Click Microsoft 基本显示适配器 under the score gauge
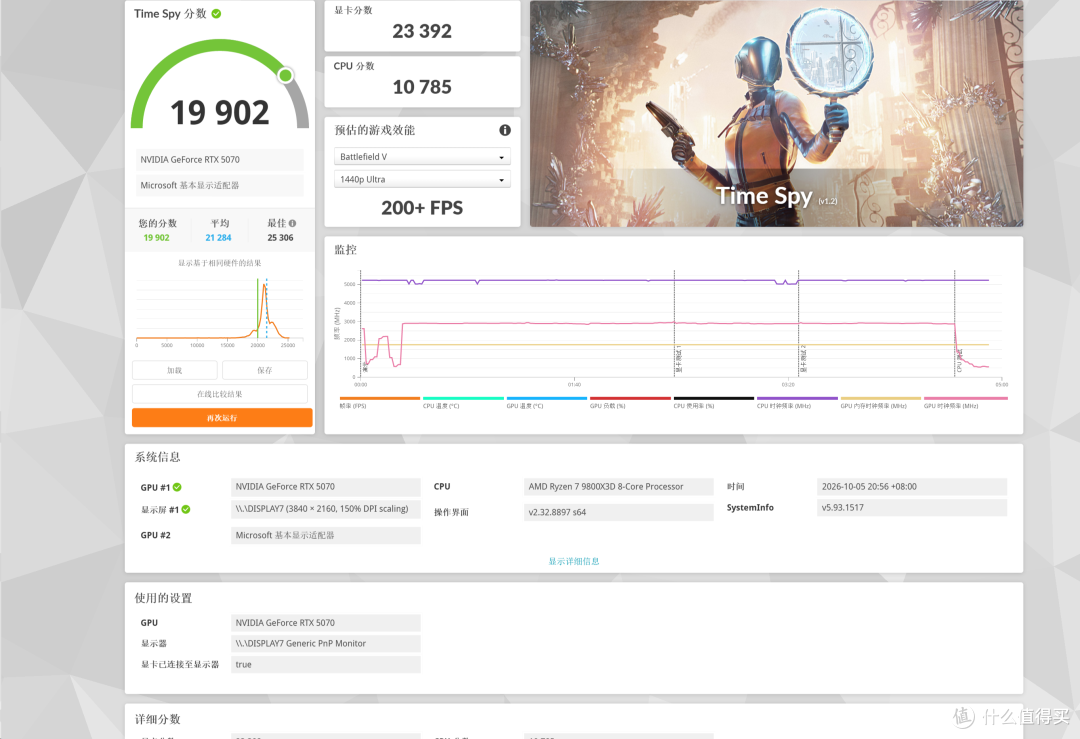Screen dimensions: 1080x739 click(x=220, y=185)
